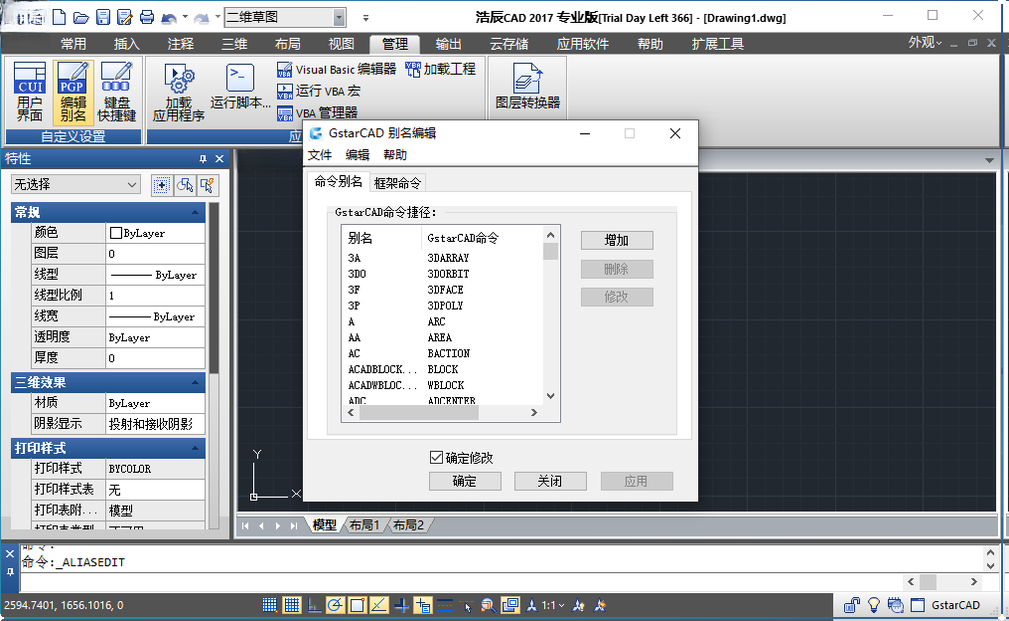The image size is (1009, 621).
Task: Click the 增加 button
Action: (x=616, y=240)
